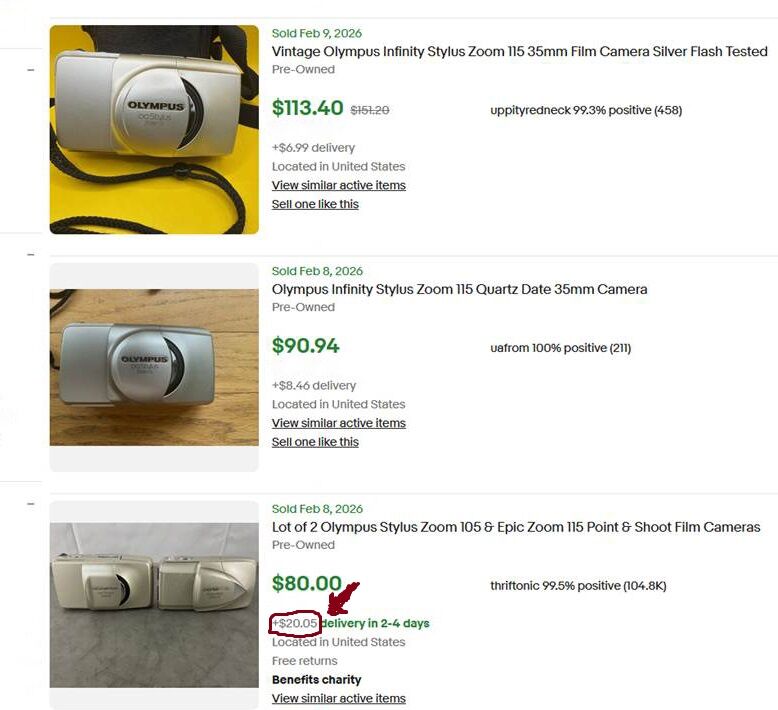778x710 pixels.
Task: Open seller uafrom 100% positive profile
Action: [x=561, y=348]
